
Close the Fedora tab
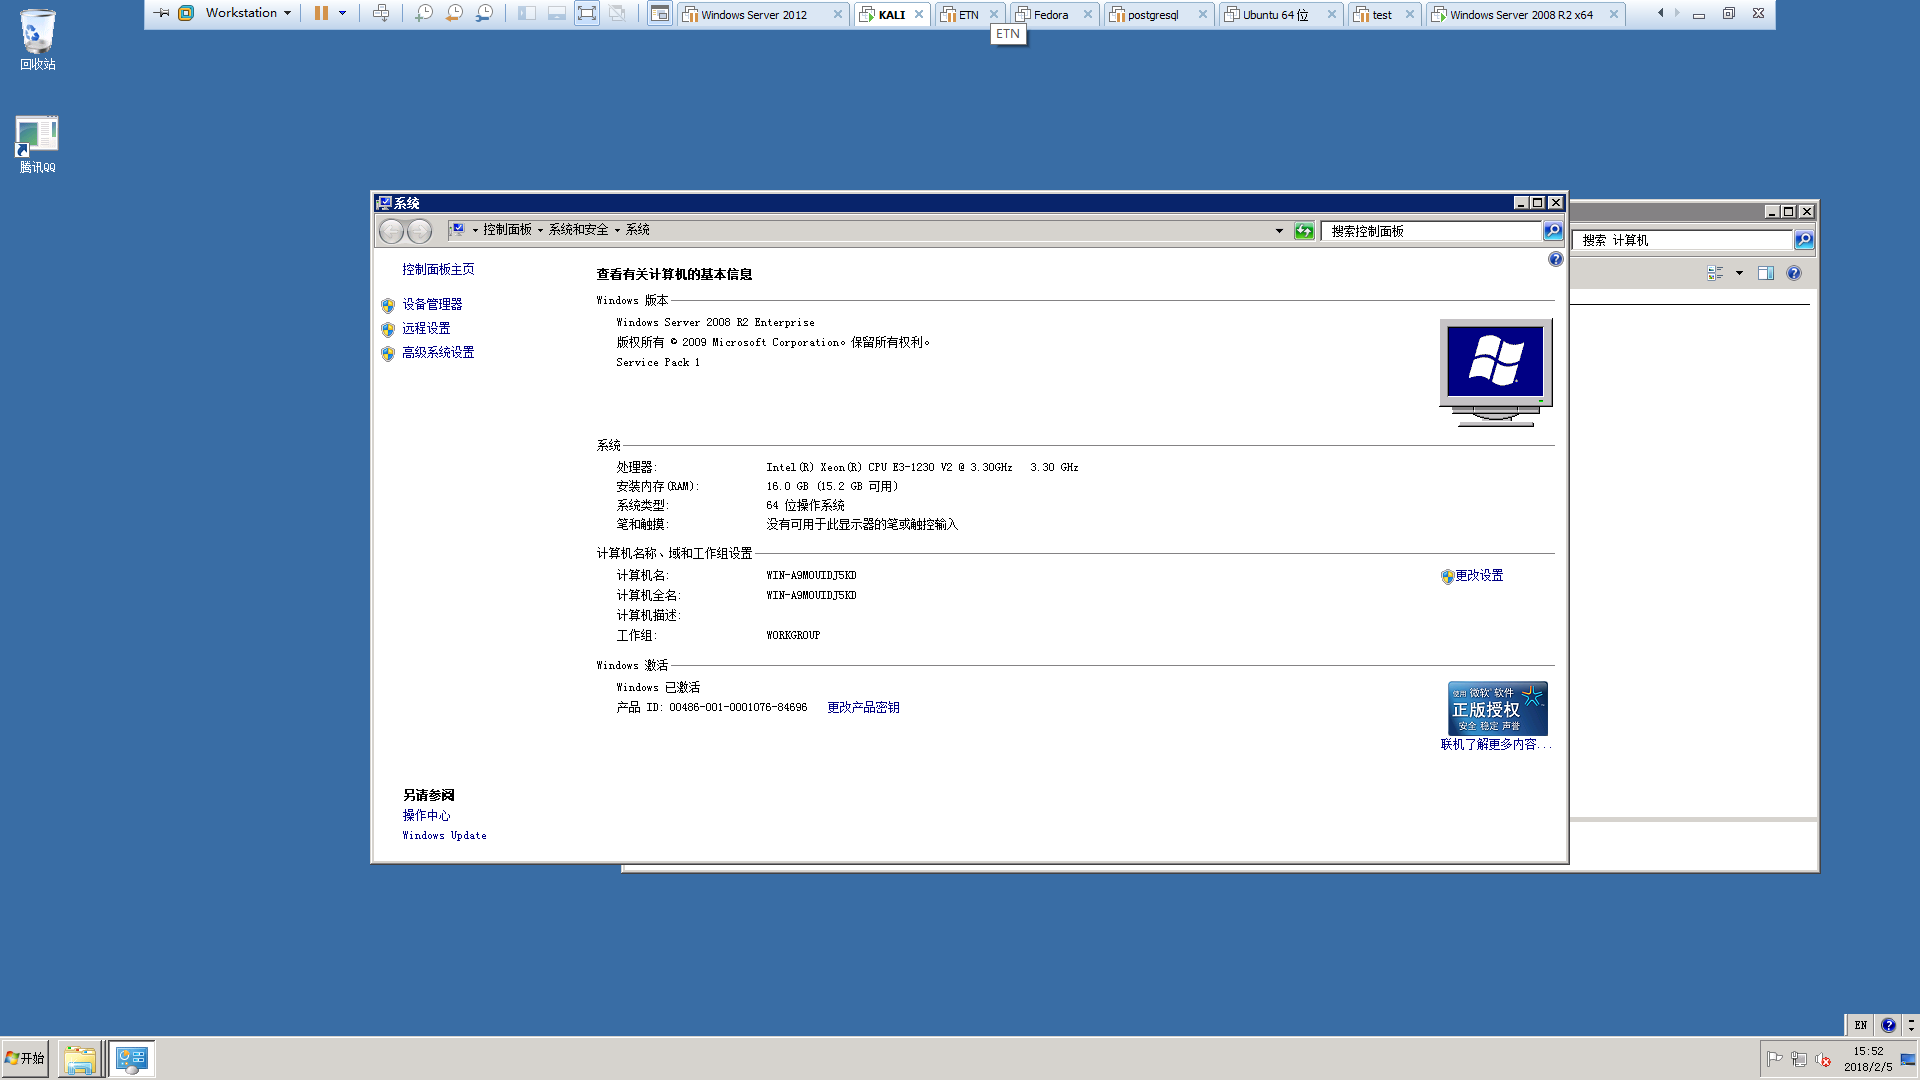click(x=1088, y=14)
